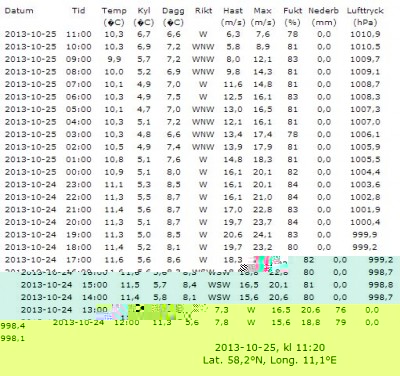Select pressure value 1010,5
Image resolution: width=400 pixels, height=376 pixels.
tap(365, 47)
